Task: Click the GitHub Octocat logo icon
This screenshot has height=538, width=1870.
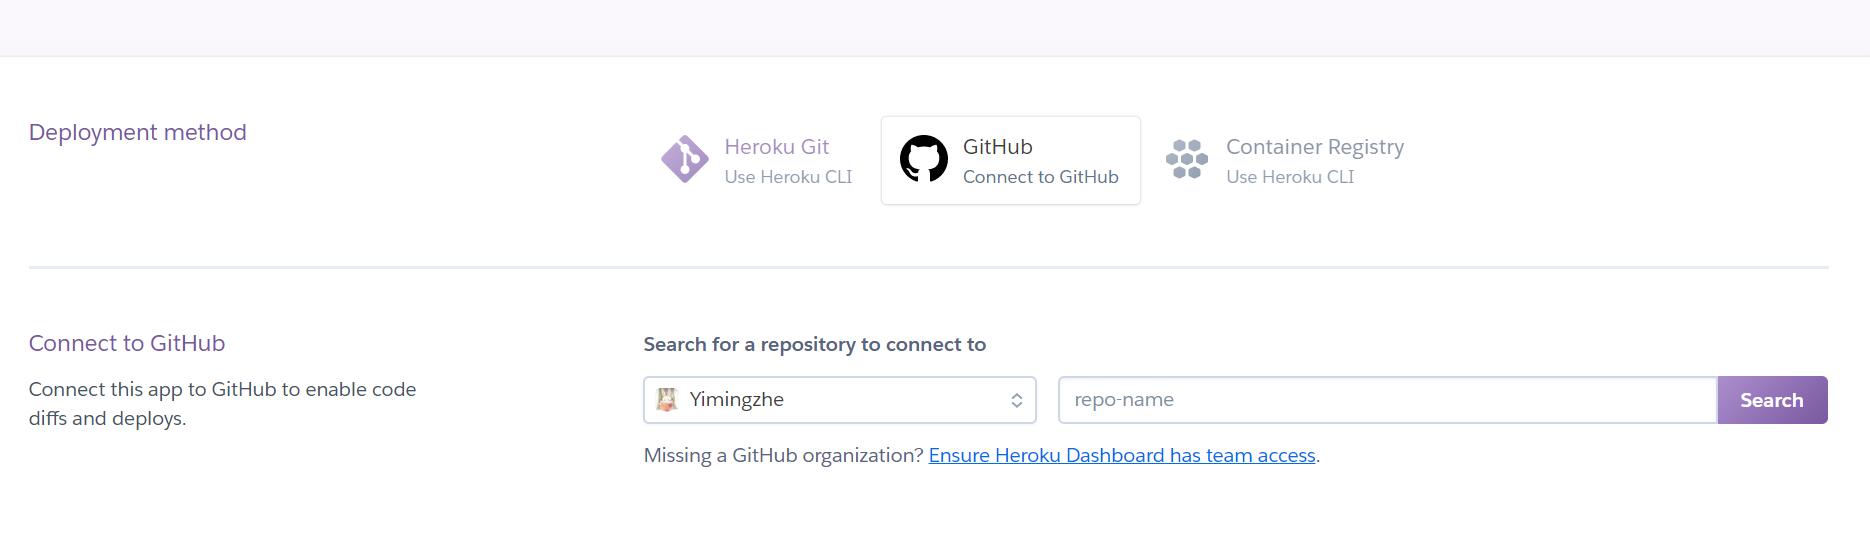Action: point(923,159)
